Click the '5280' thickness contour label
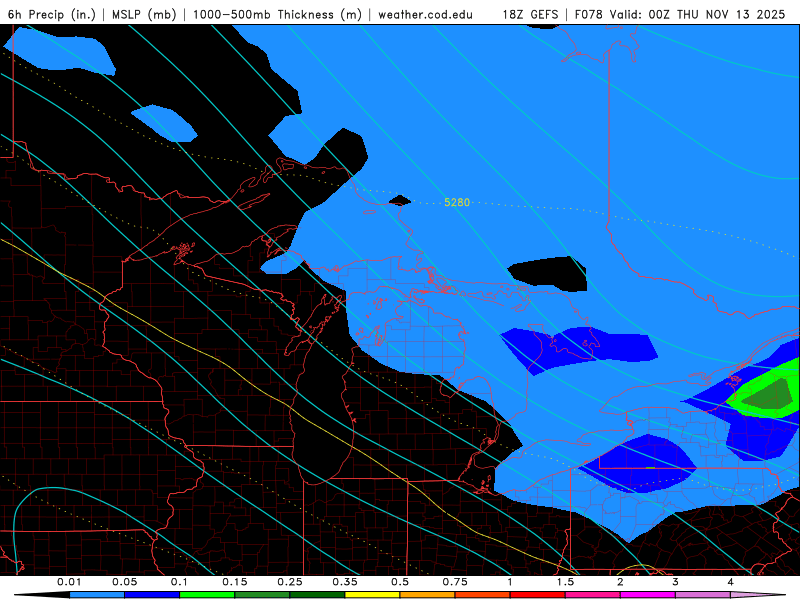800x600 pixels. click(457, 203)
